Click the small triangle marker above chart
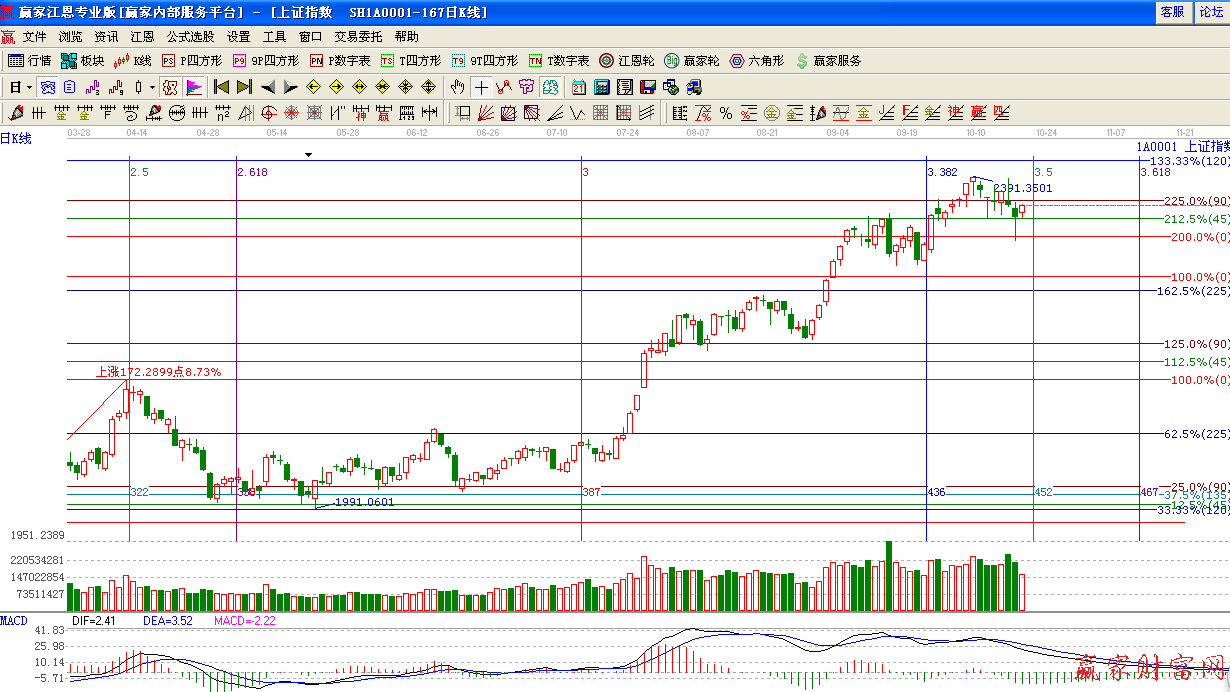Screen dimensions: 1230x692 (x=309, y=155)
